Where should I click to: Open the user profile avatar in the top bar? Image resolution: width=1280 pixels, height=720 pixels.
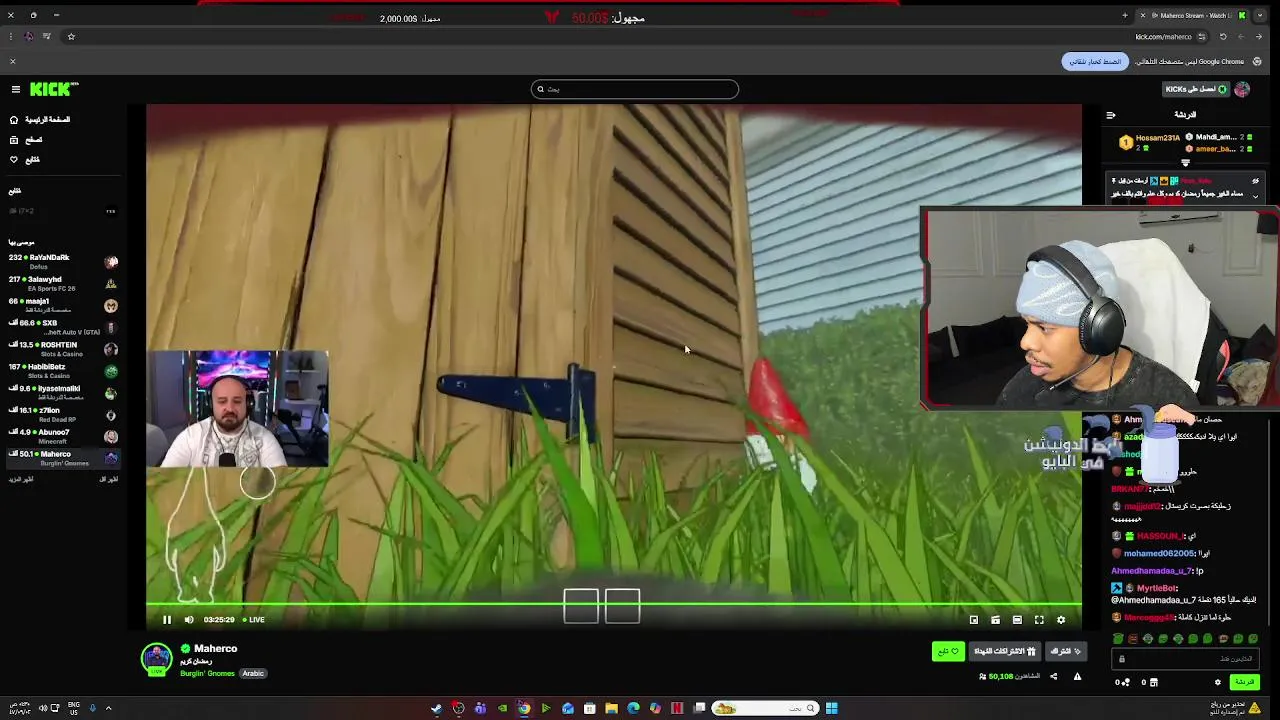point(1242,89)
